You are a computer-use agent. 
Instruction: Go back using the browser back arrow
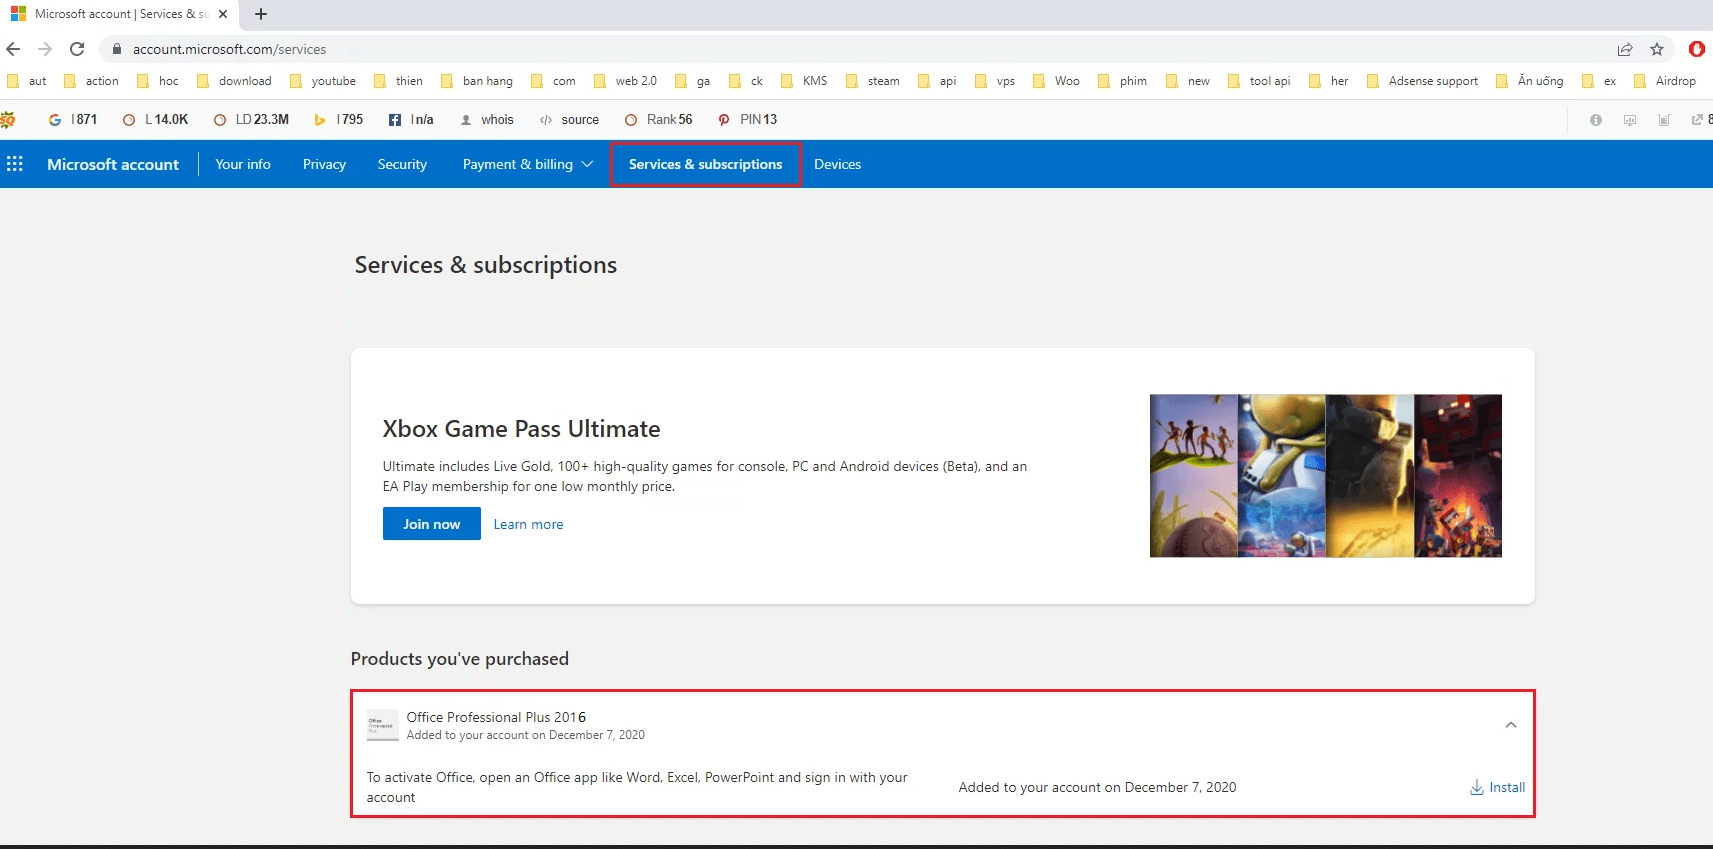[x=13, y=49]
